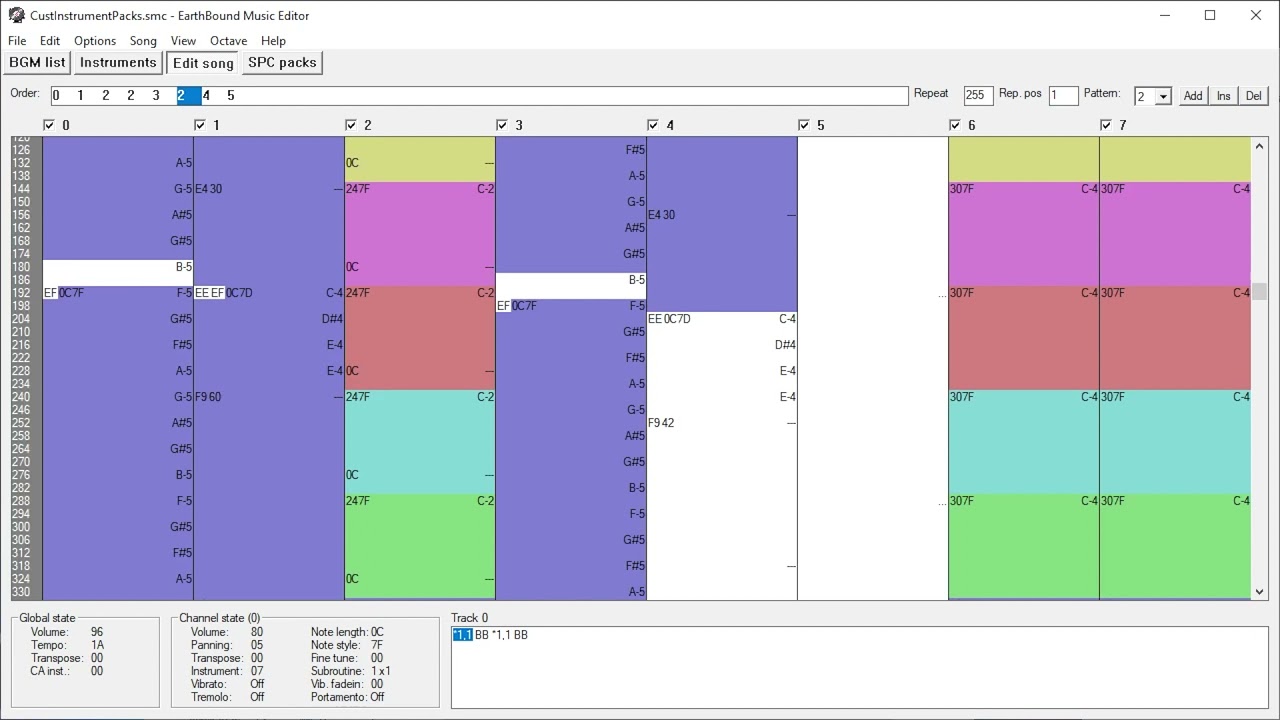Click the F#5 note at top of channel 3
Image resolution: width=1280 pixels, height=720 pixels.
click(636, 150)
